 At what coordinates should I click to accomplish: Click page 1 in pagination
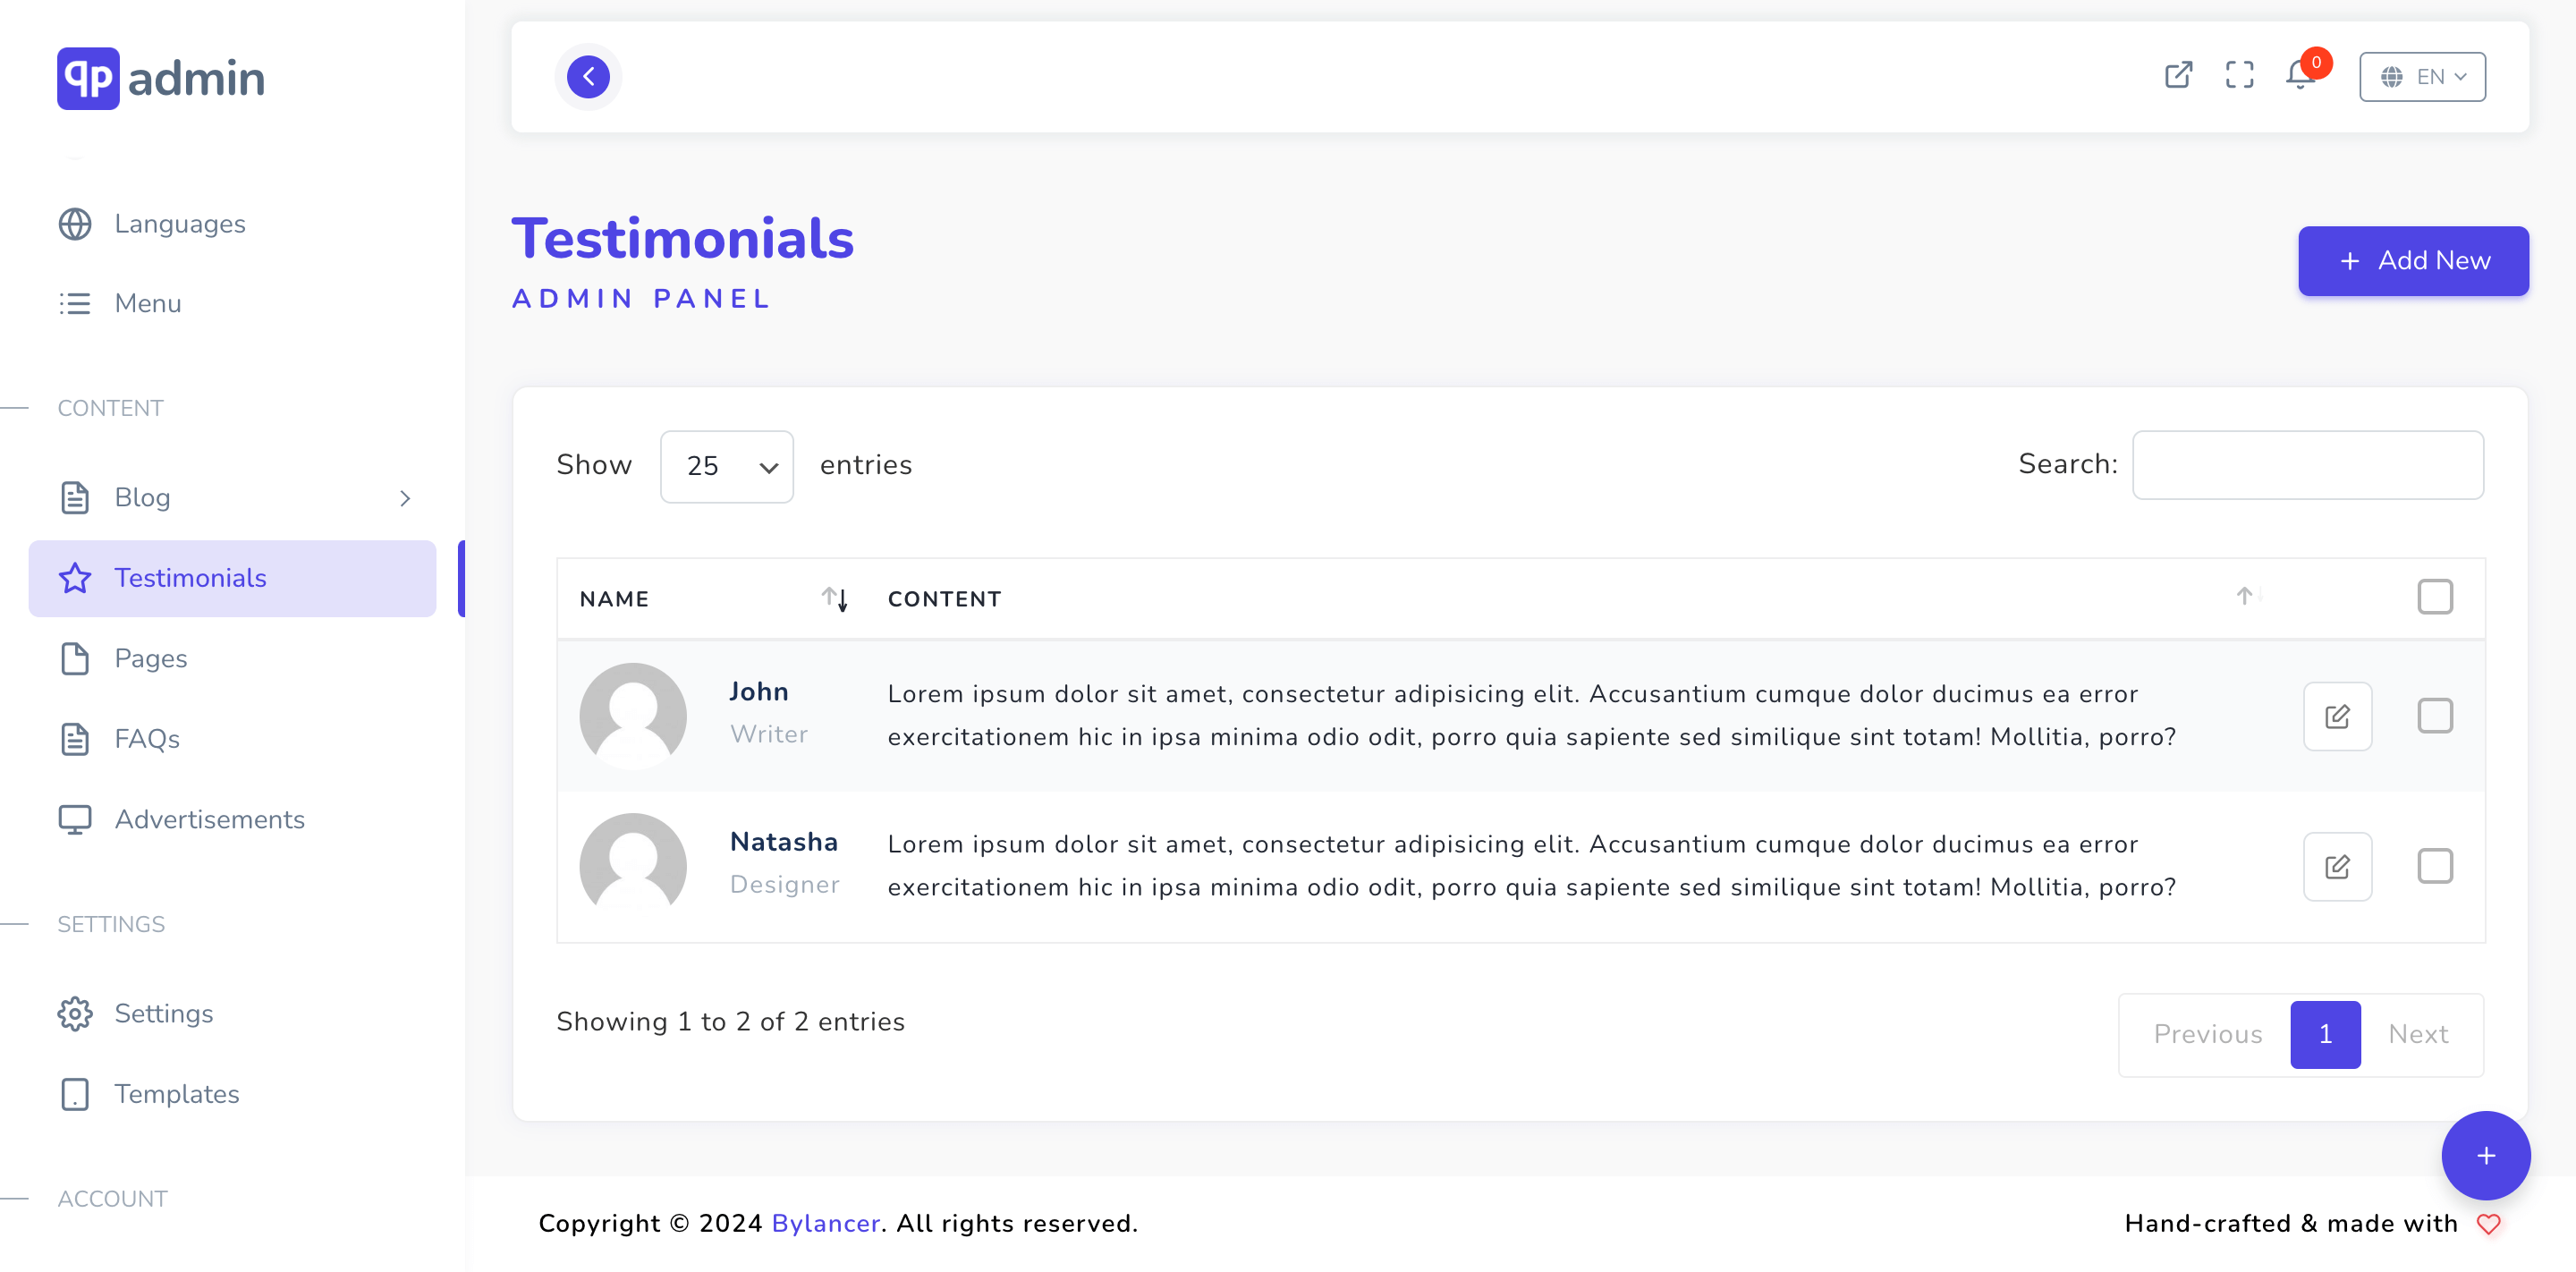[x=2324, y=1034]
